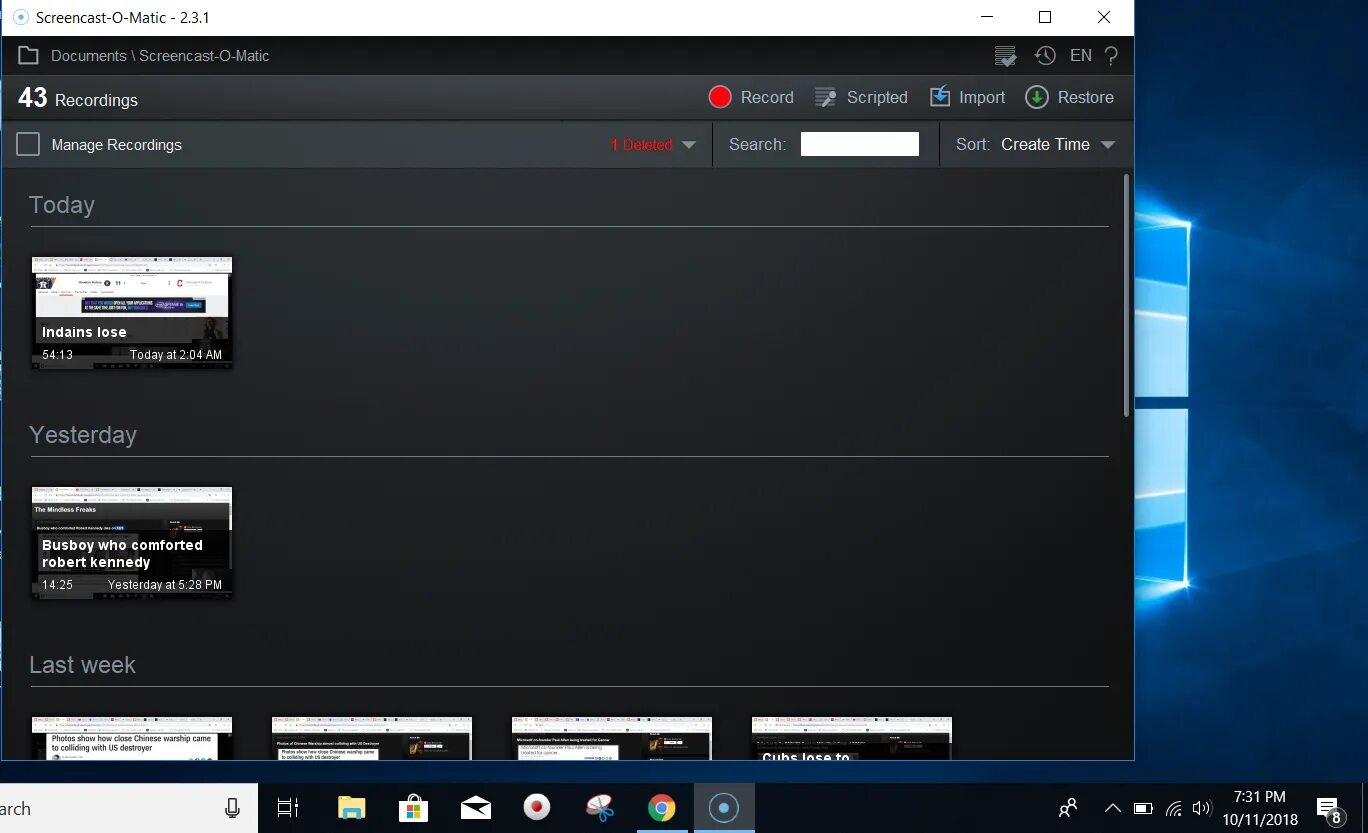
Task: Open the People icon in the tray
Action: point(1069,808)
